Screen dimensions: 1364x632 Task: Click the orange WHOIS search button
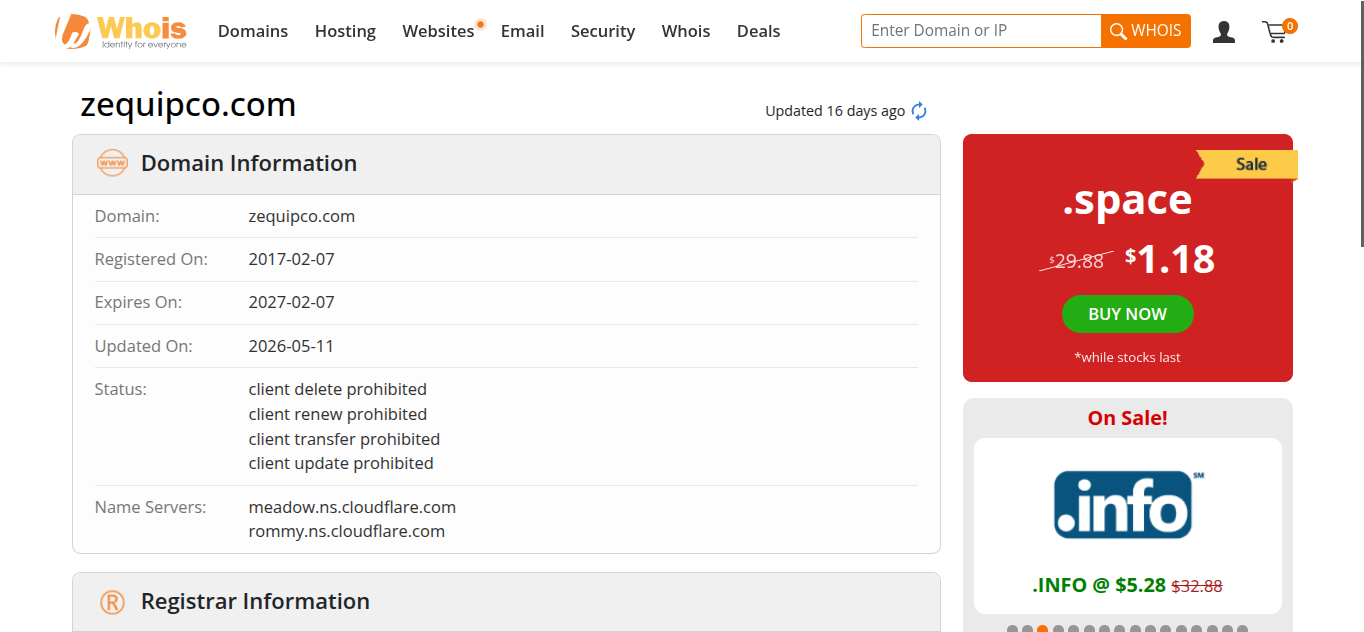pyautogui.click(x=1146, y=31)
